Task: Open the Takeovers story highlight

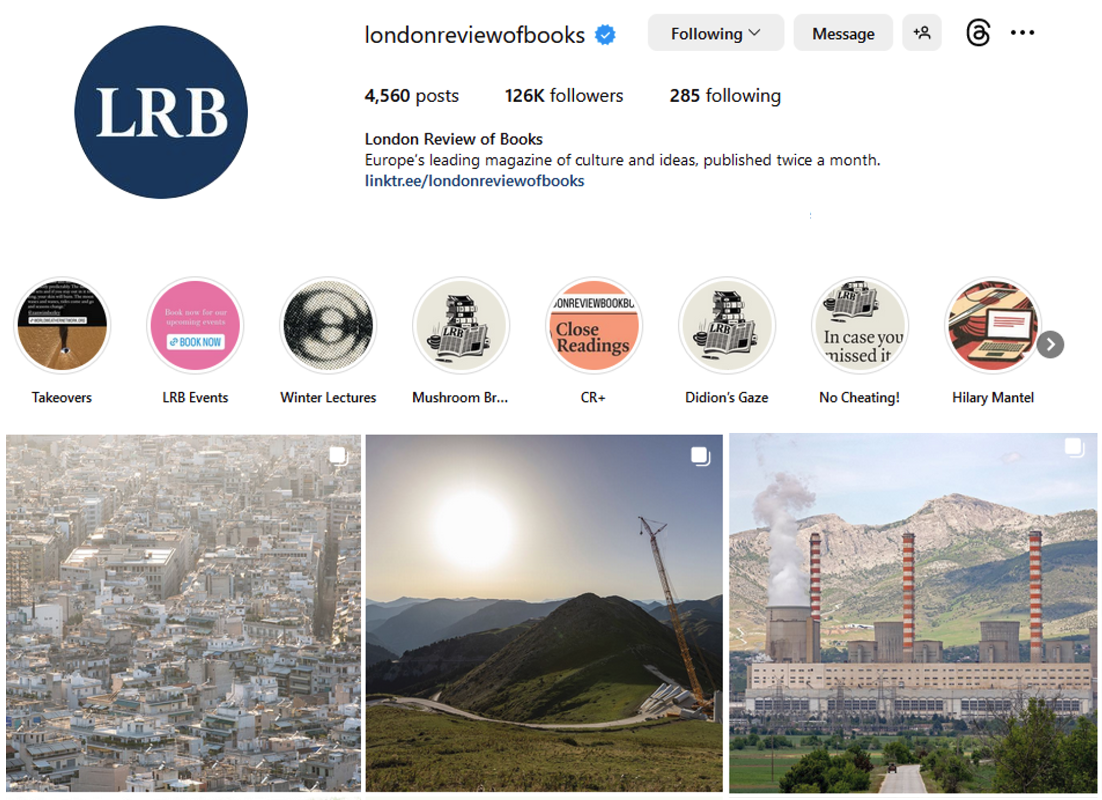Action: click(x=62, y=325)
